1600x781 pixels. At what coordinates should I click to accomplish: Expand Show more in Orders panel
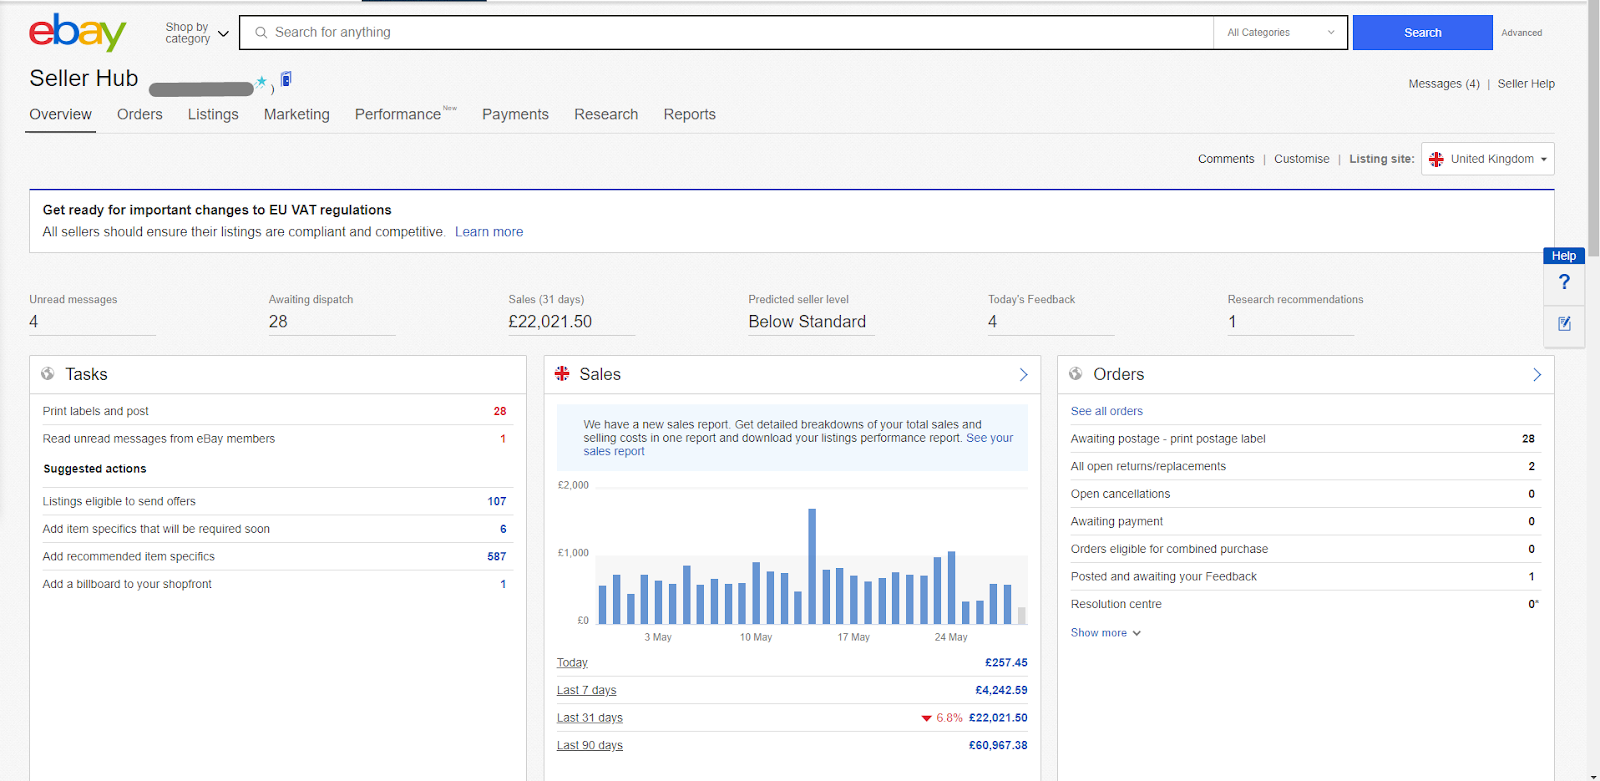1105,633
